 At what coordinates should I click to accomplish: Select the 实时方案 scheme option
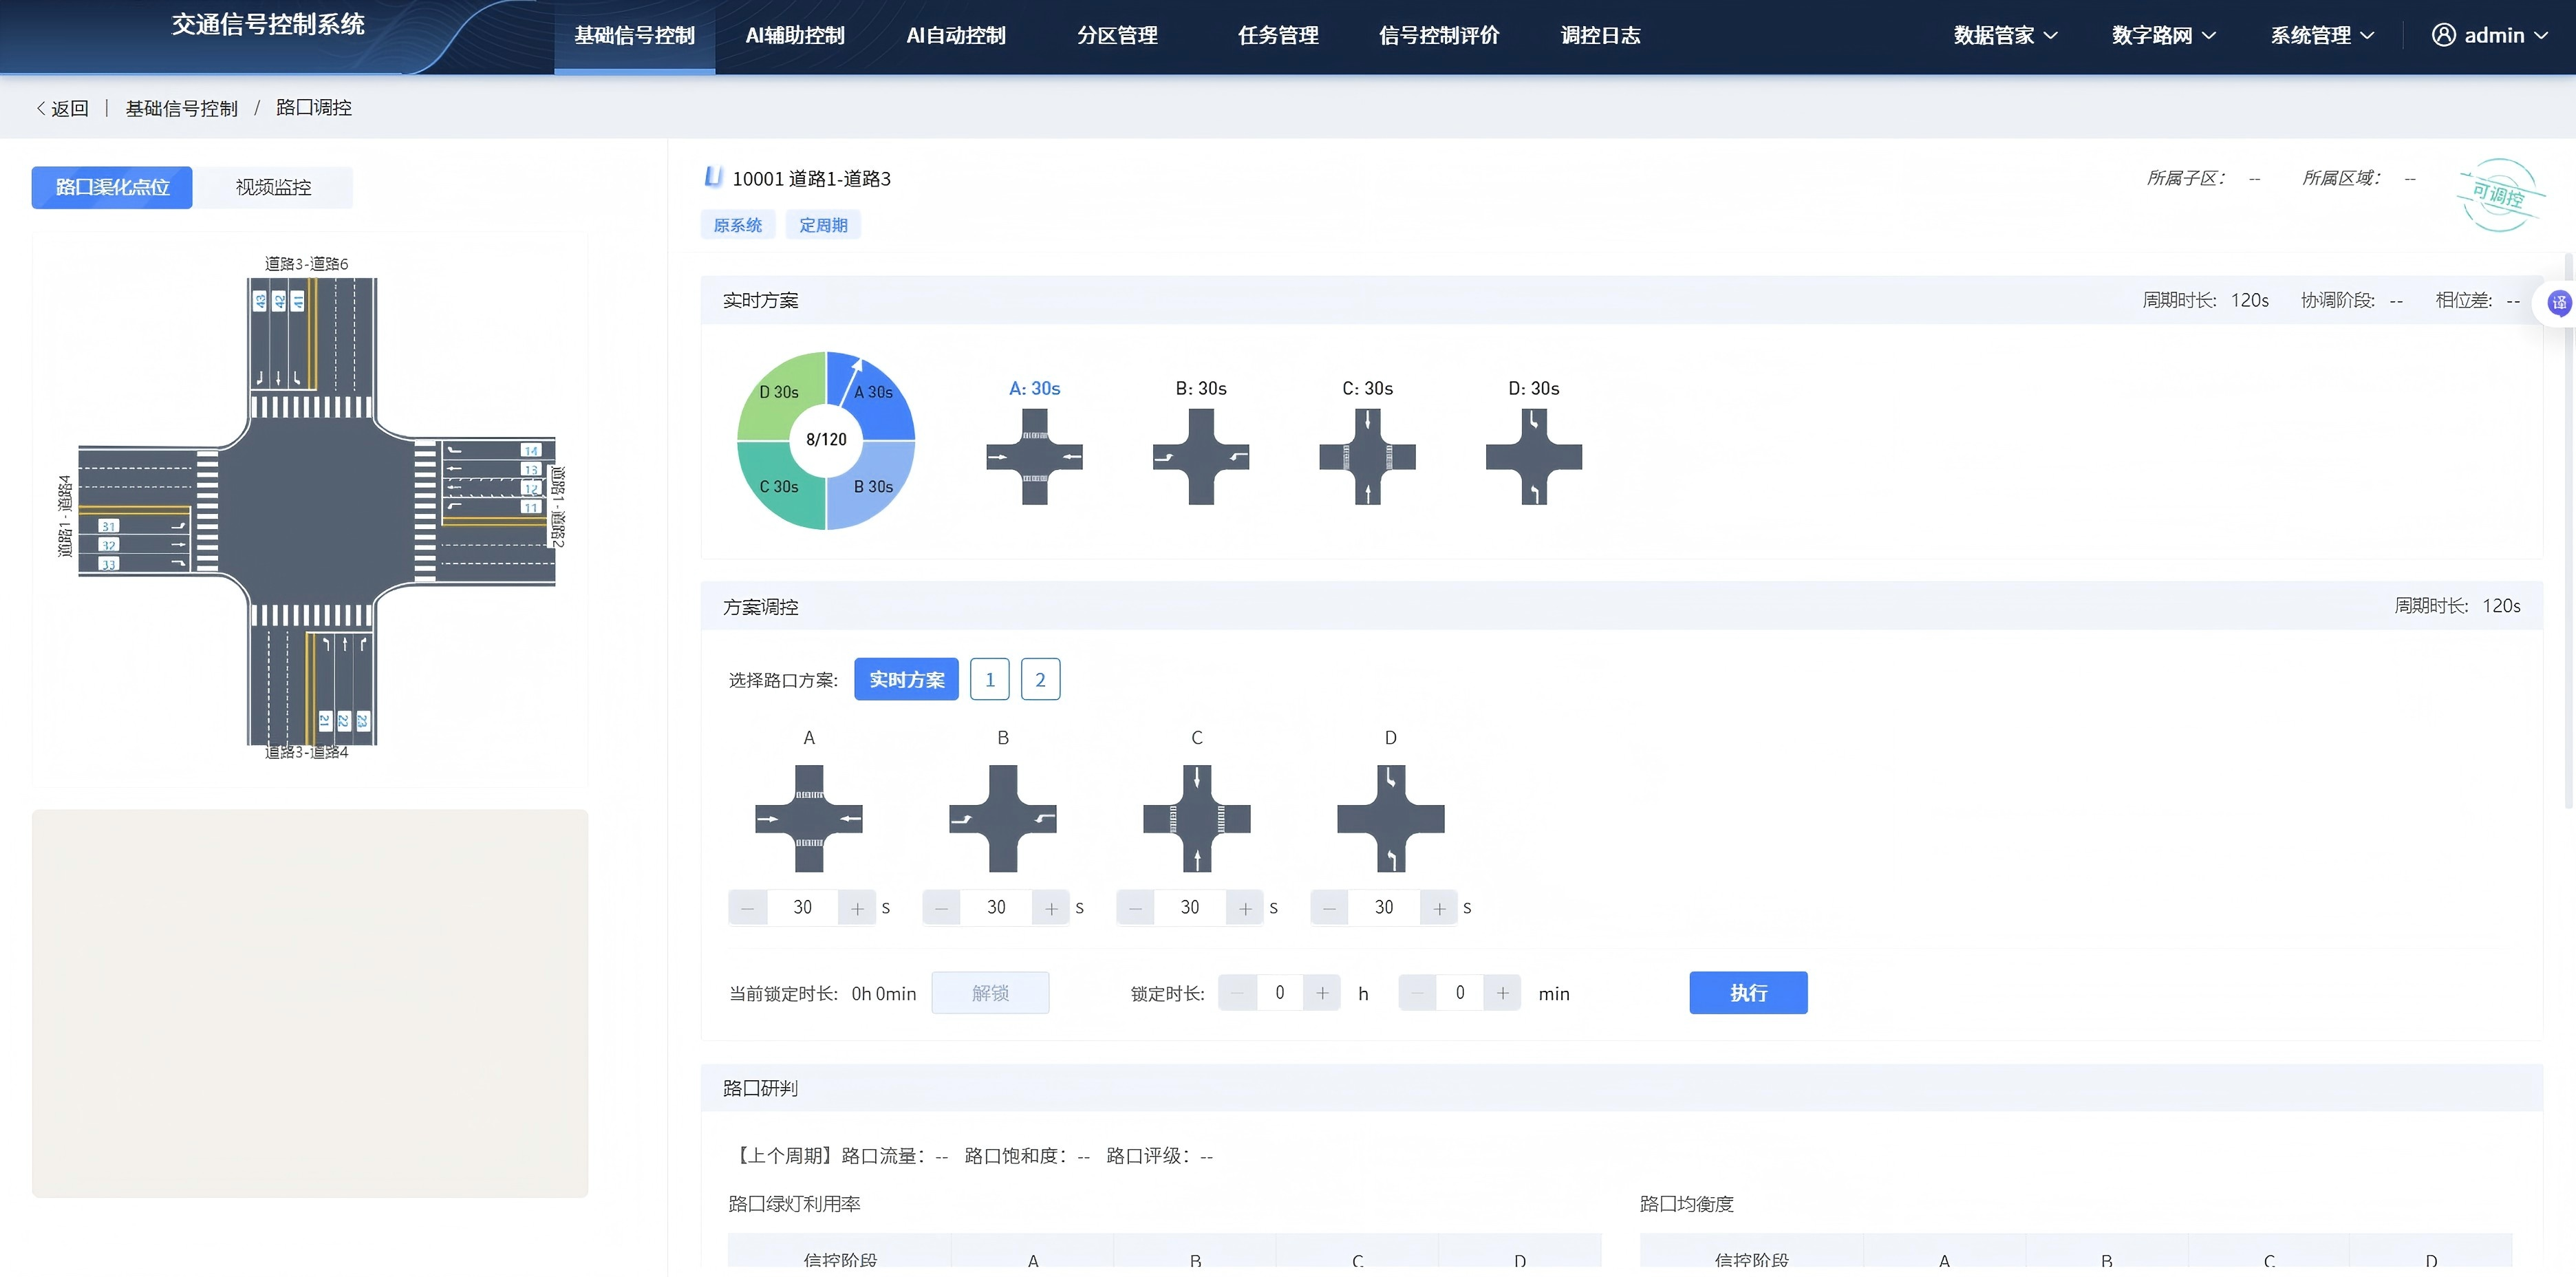coord(905,678)
